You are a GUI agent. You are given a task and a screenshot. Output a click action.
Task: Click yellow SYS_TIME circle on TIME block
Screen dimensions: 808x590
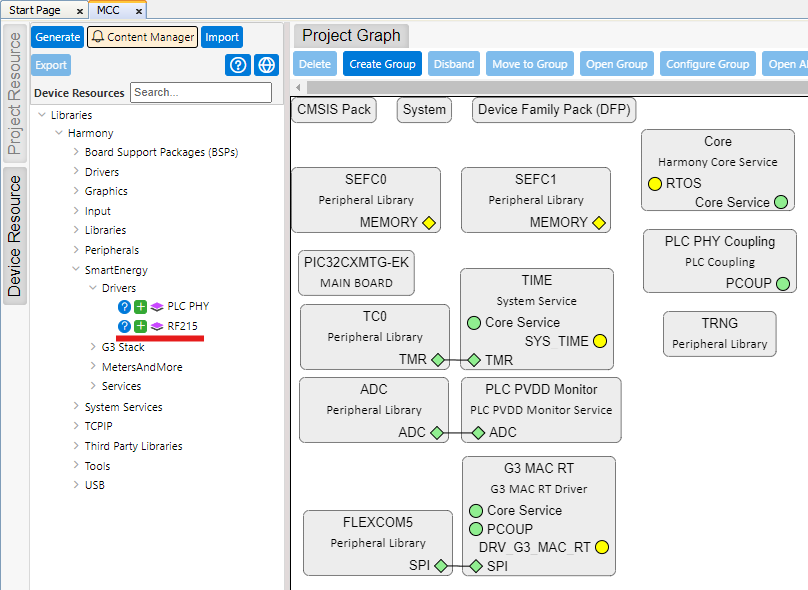click(600, 341)
